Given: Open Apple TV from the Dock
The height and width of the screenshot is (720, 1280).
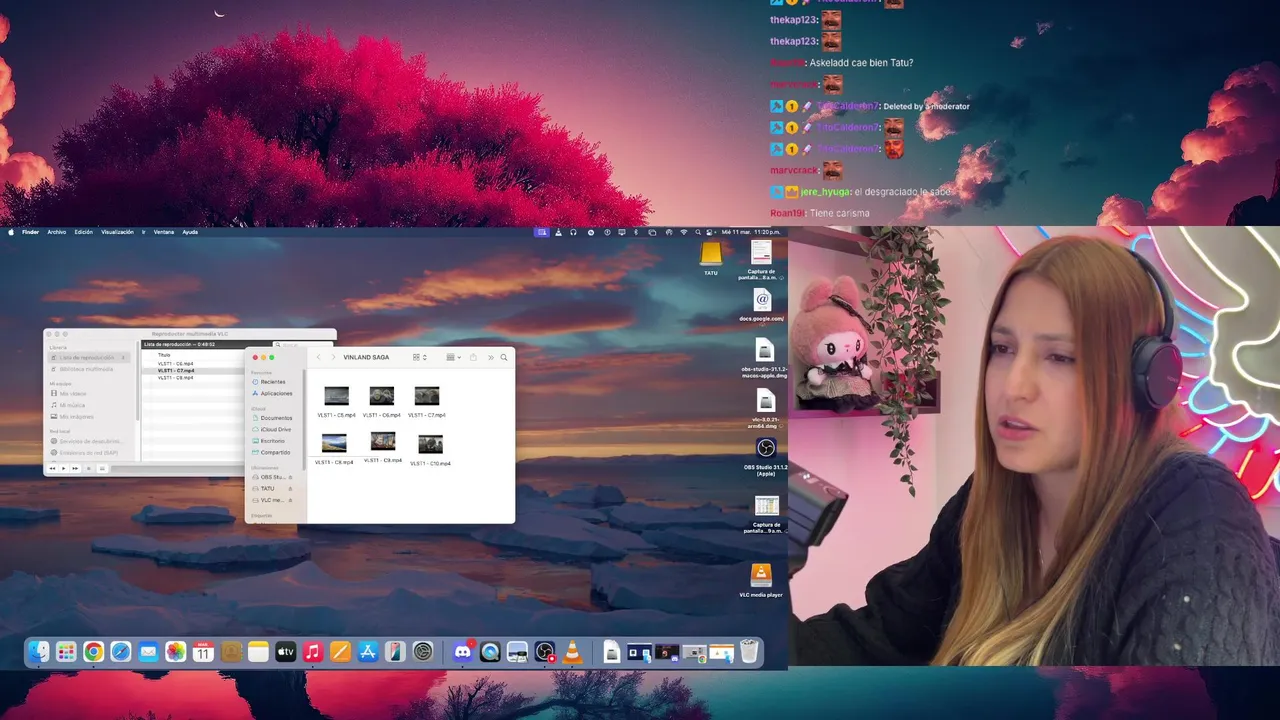Looking at the screenshot, I should (285, 652).
